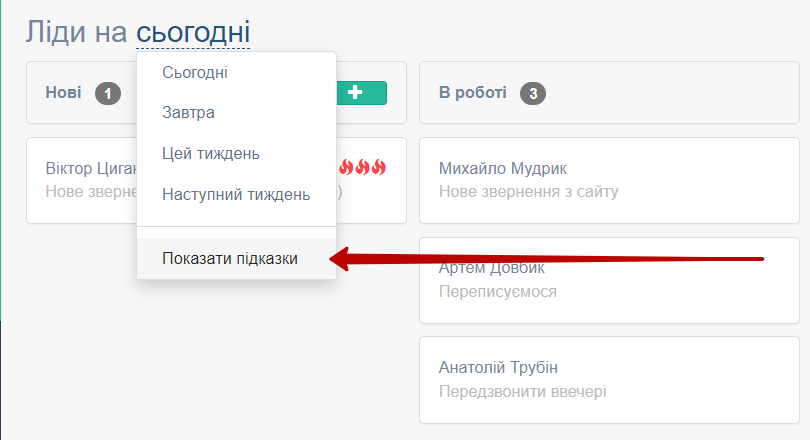The height and width of the screenshot is (440, 810).
Task: Click Передзвонити ввечері note on Анатолій's card
Action: coord(522,391)
